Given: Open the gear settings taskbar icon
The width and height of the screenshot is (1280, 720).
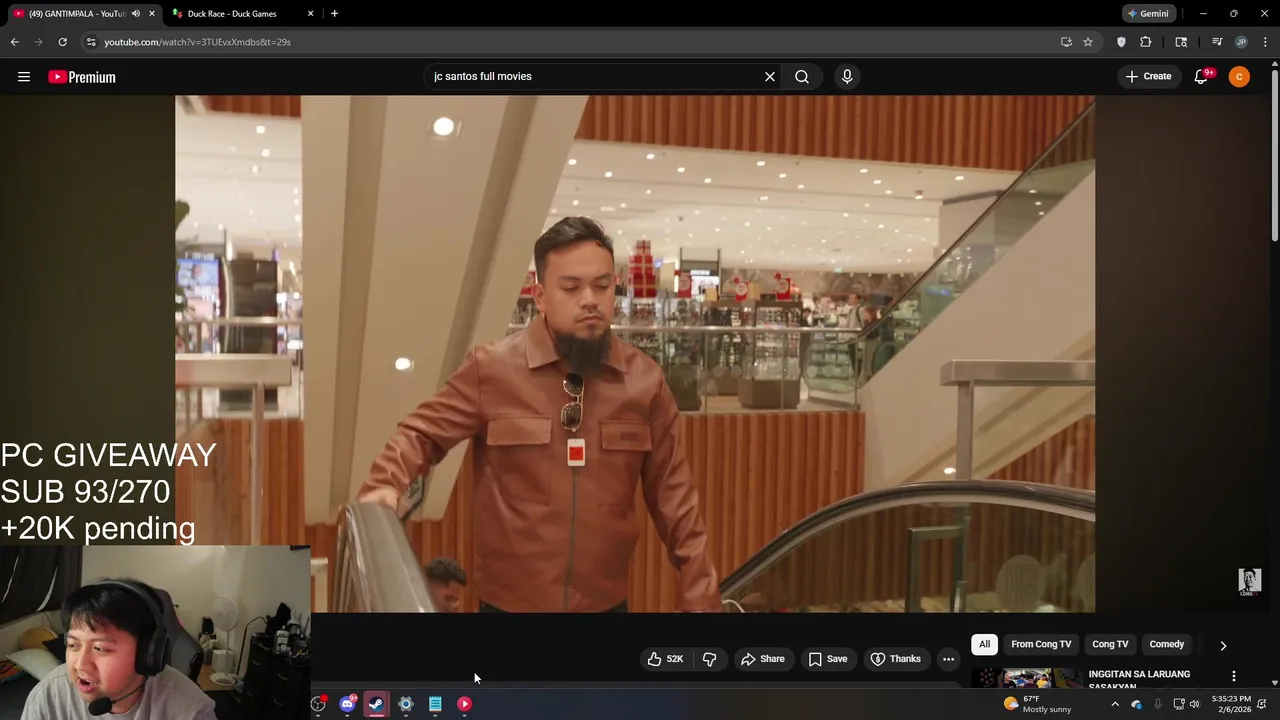Looking at the screenshot, I should pyautogui.click(x=406, y=704).
